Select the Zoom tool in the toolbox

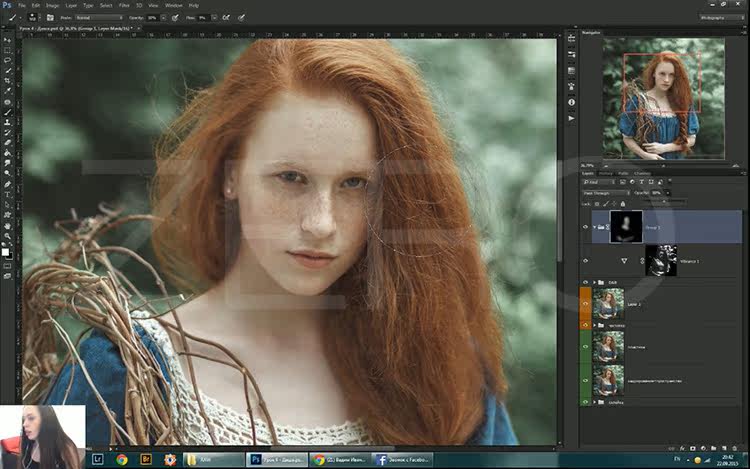7,236
